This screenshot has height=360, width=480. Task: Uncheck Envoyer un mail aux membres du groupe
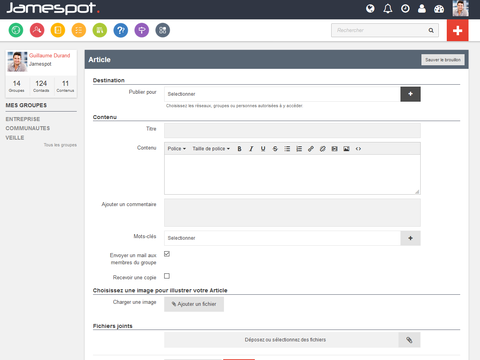[167, 254]
